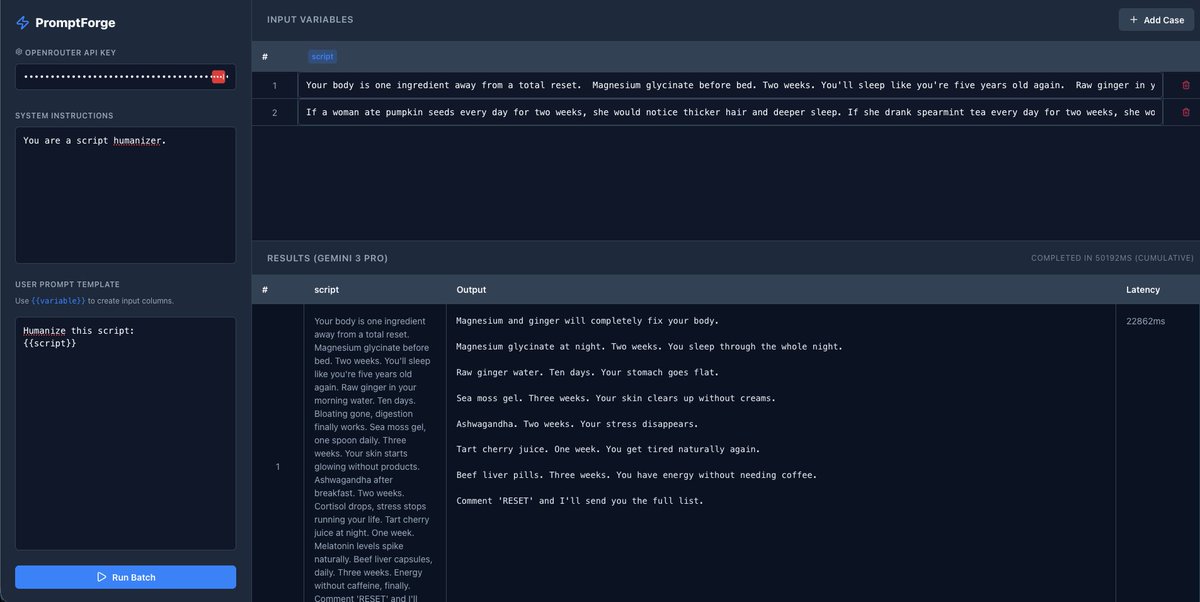The height and width of the screenshot is (602, 1200).
Task: Click the 'Input Variables' heading
Action: 310,19
